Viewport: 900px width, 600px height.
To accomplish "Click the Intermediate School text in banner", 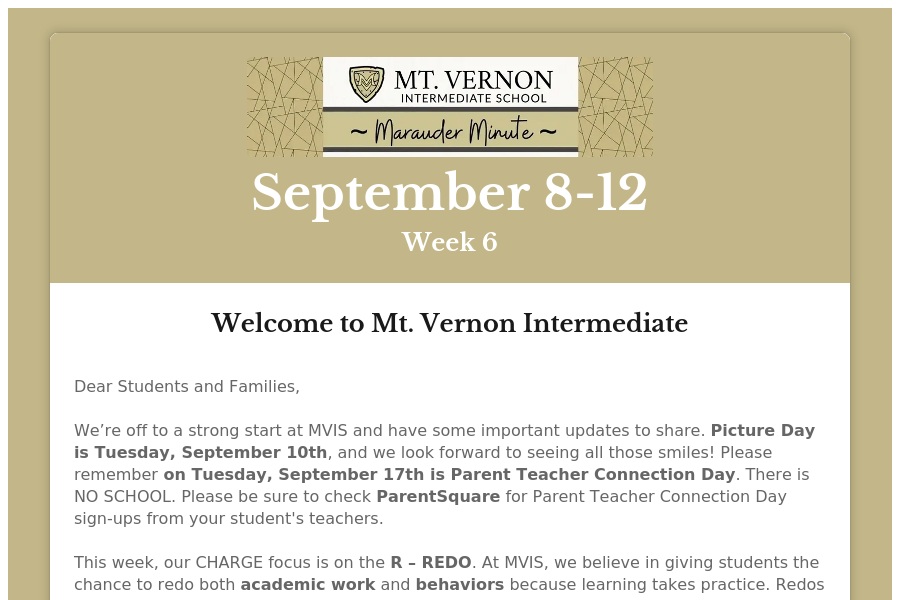I will point(473,98).
